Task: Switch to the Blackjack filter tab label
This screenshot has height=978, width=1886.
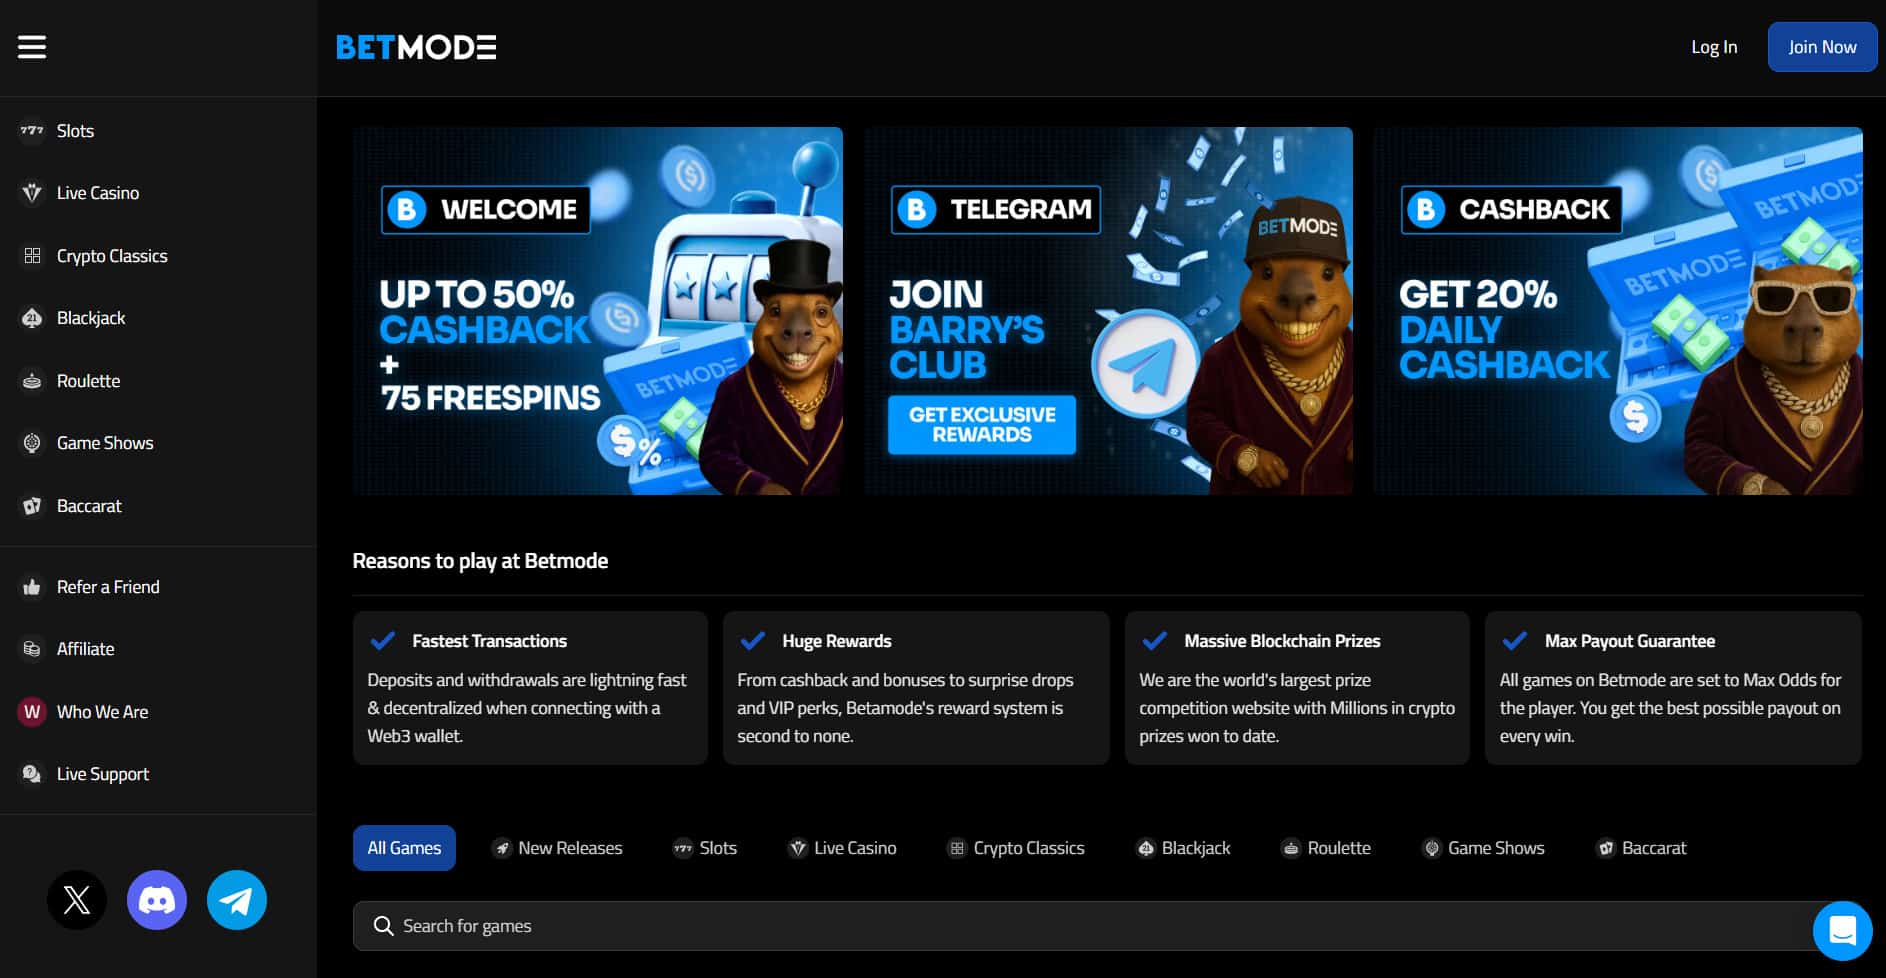Action: tap(1196, 848)
